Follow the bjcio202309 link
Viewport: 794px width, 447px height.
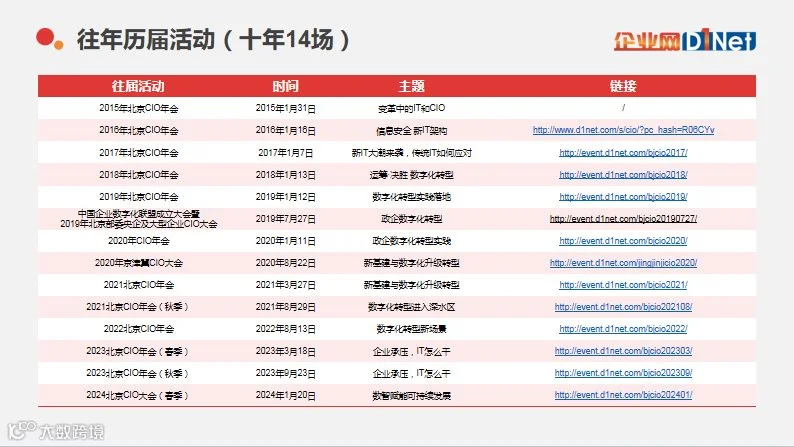pos(623,373)
